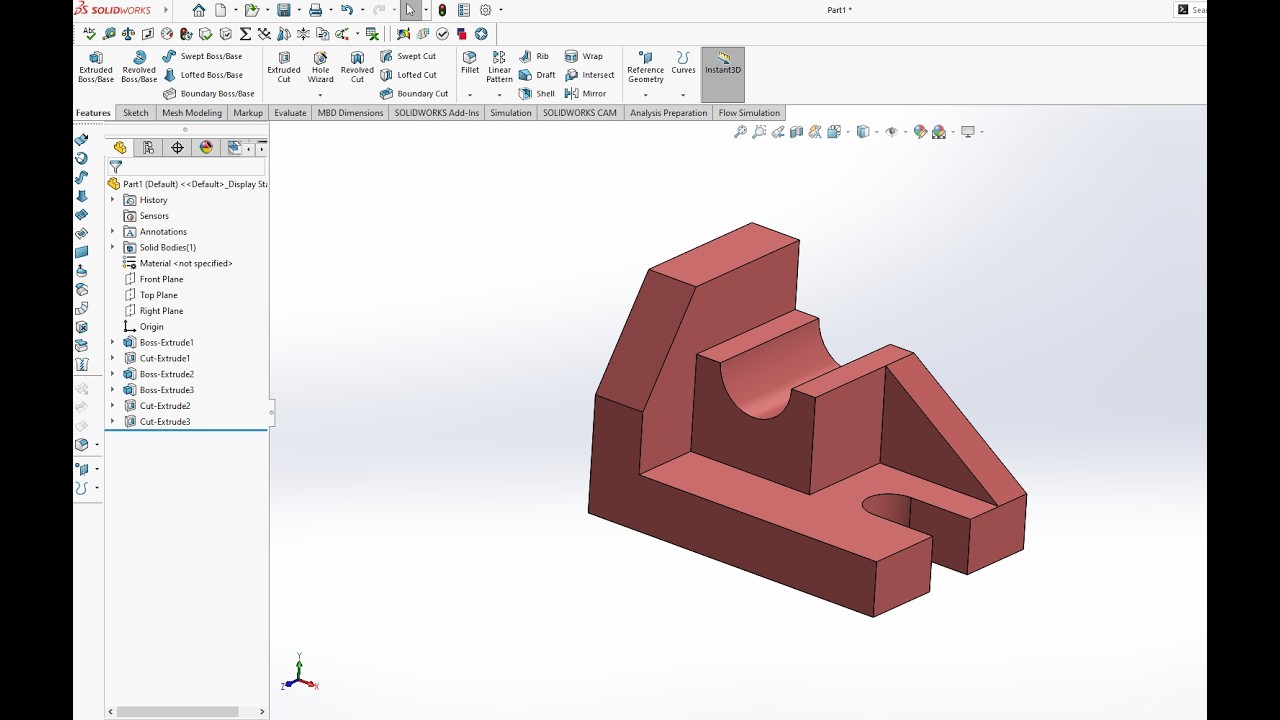
Task: Click the Rebuild traffic light icon
Action: (442, 10)
